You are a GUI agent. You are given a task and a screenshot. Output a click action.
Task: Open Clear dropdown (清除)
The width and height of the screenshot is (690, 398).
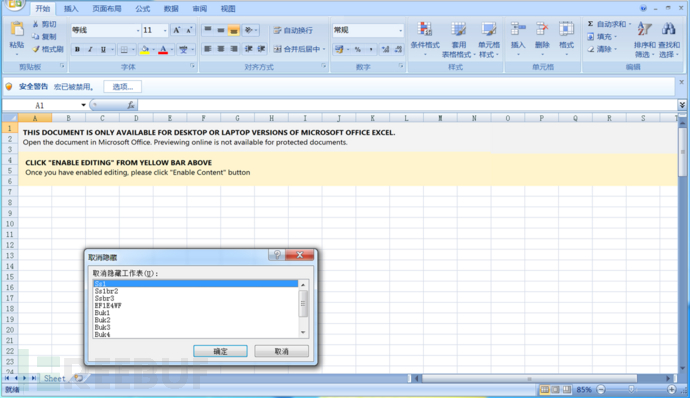(602, 49)
